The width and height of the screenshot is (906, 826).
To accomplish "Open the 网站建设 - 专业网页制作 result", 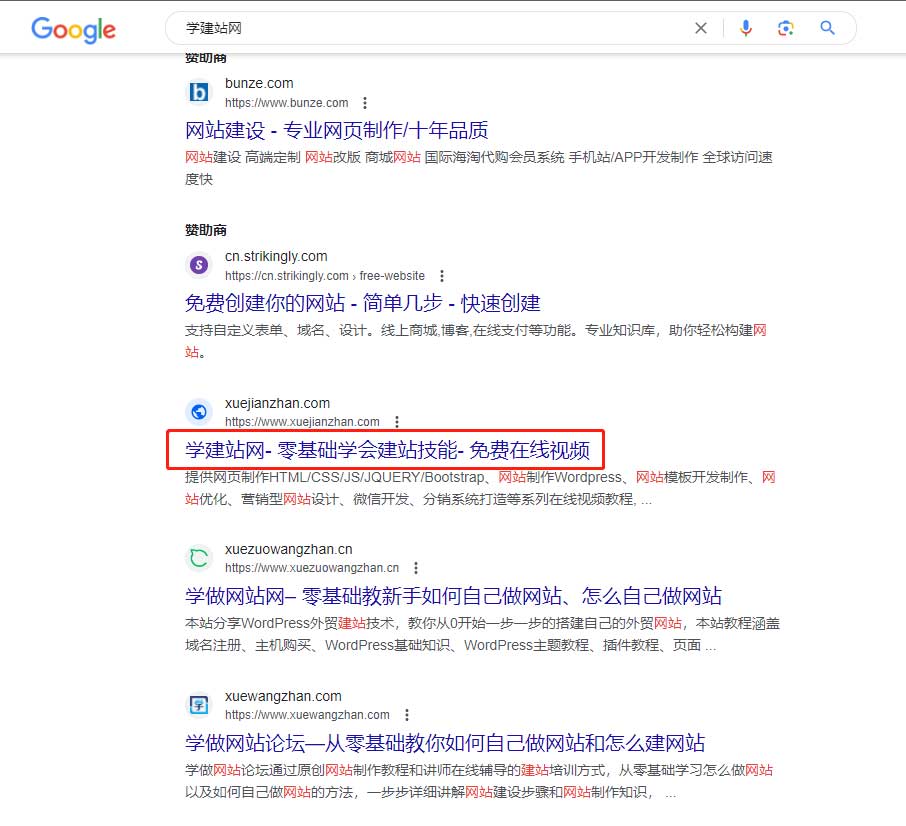I will click(336, 131).
